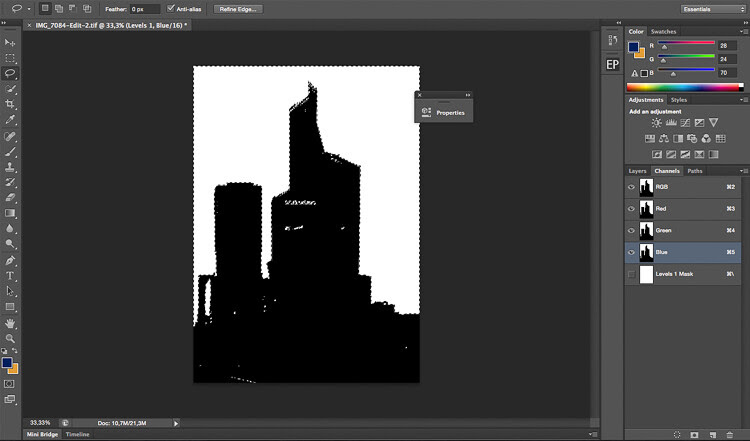The image size is (750, 441).
Task: Load channel as selection
Action: (x=676, y=435)
